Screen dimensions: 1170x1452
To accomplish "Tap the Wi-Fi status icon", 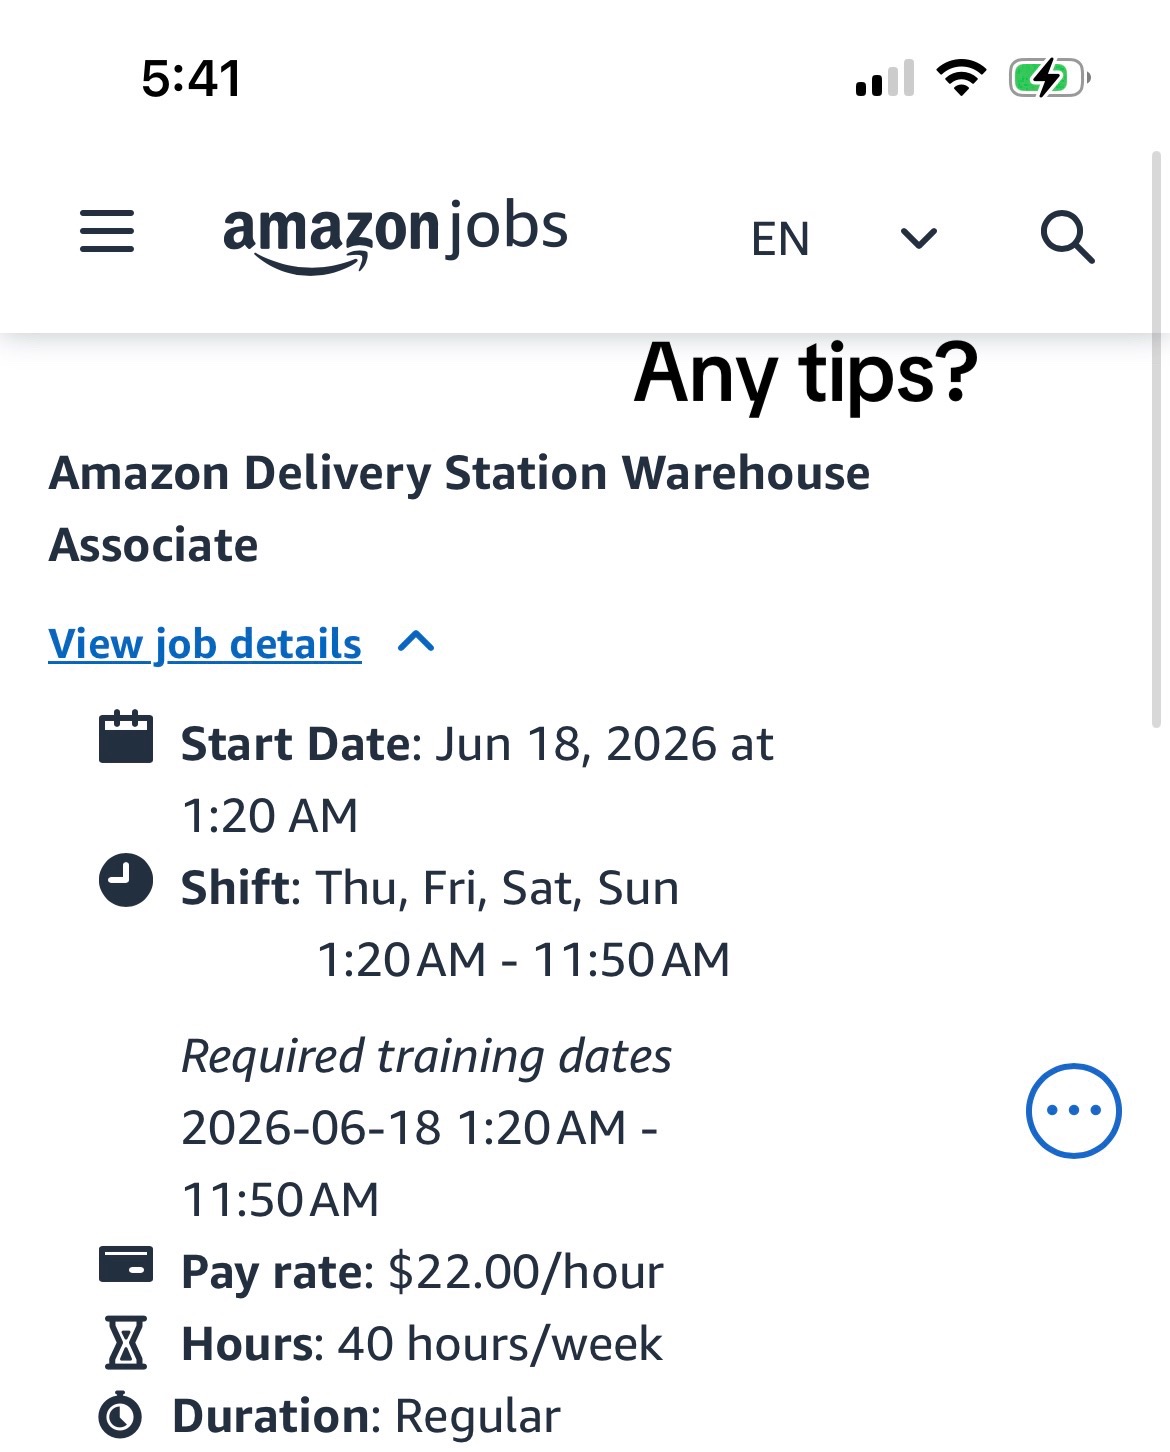I will tap(961, 77).
